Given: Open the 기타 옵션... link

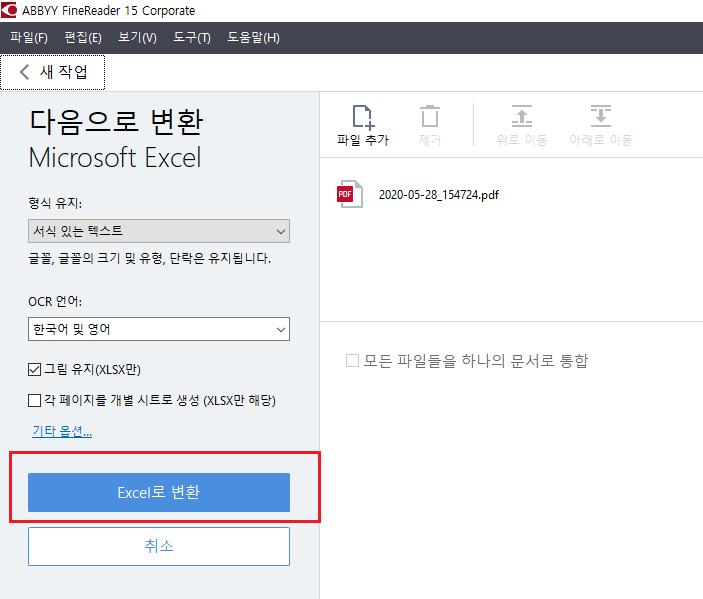Looking at the screenshot, I should (62, 431).
